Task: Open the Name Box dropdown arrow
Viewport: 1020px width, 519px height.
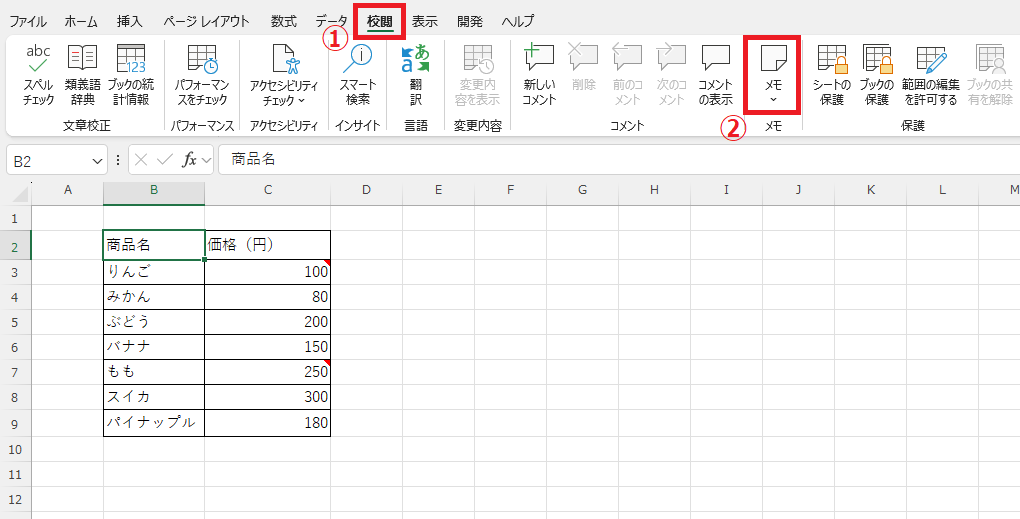Action: pyautogui.click(x=97, y=160)
